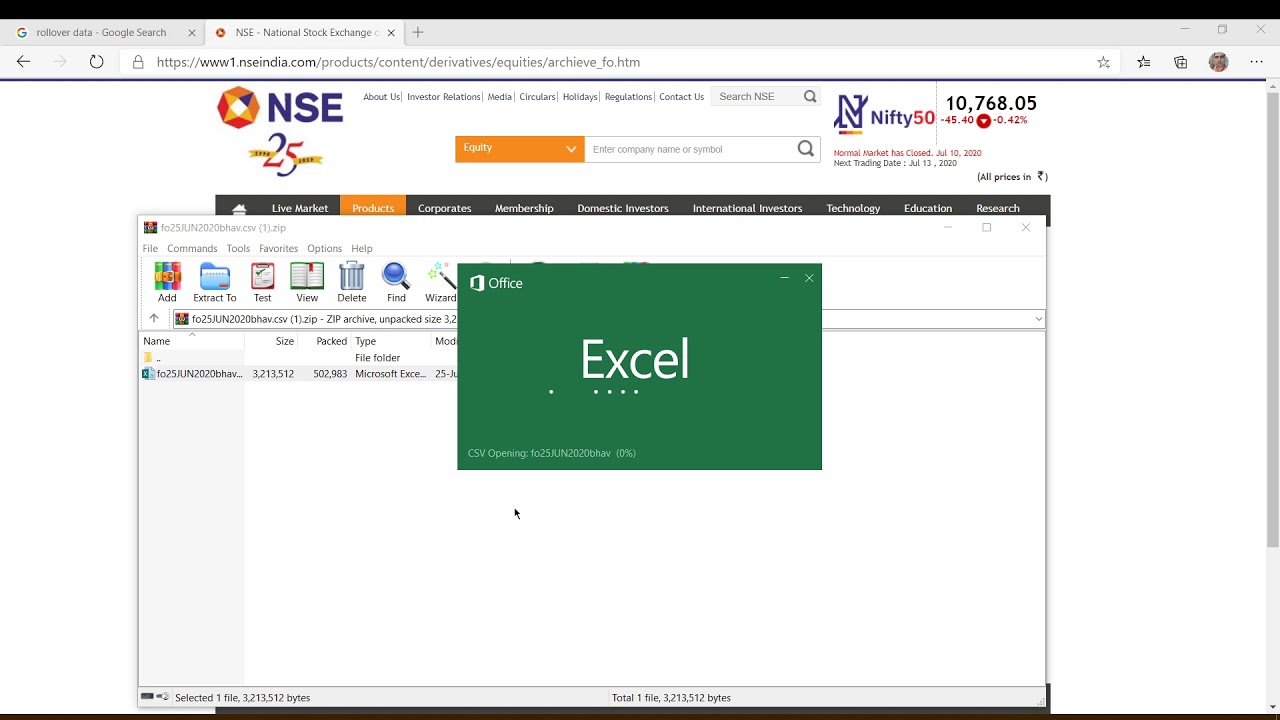1280x720 pixels.
Task: Open WinRAR Options menu
Action: coord(324,248)
